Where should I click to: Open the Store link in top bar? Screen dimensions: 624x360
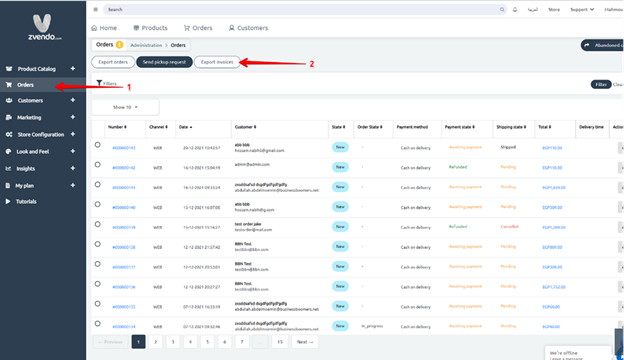click(x=554, y=10)
